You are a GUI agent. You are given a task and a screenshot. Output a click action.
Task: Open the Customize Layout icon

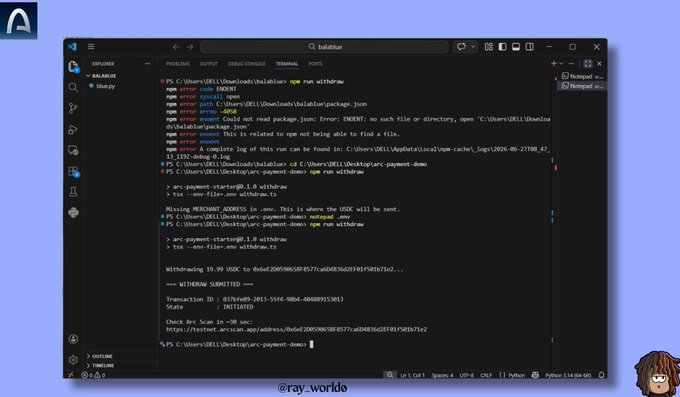(488, 47)
